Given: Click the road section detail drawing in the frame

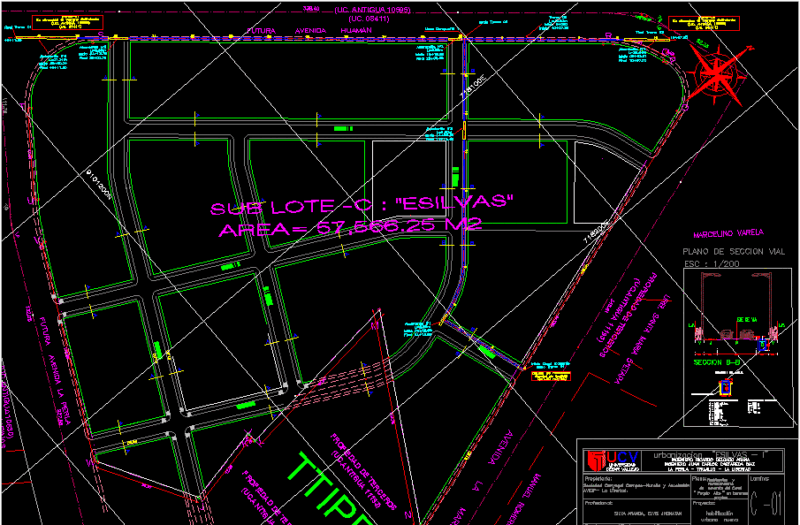Looking at the screenshot, I should pos(738,316).
